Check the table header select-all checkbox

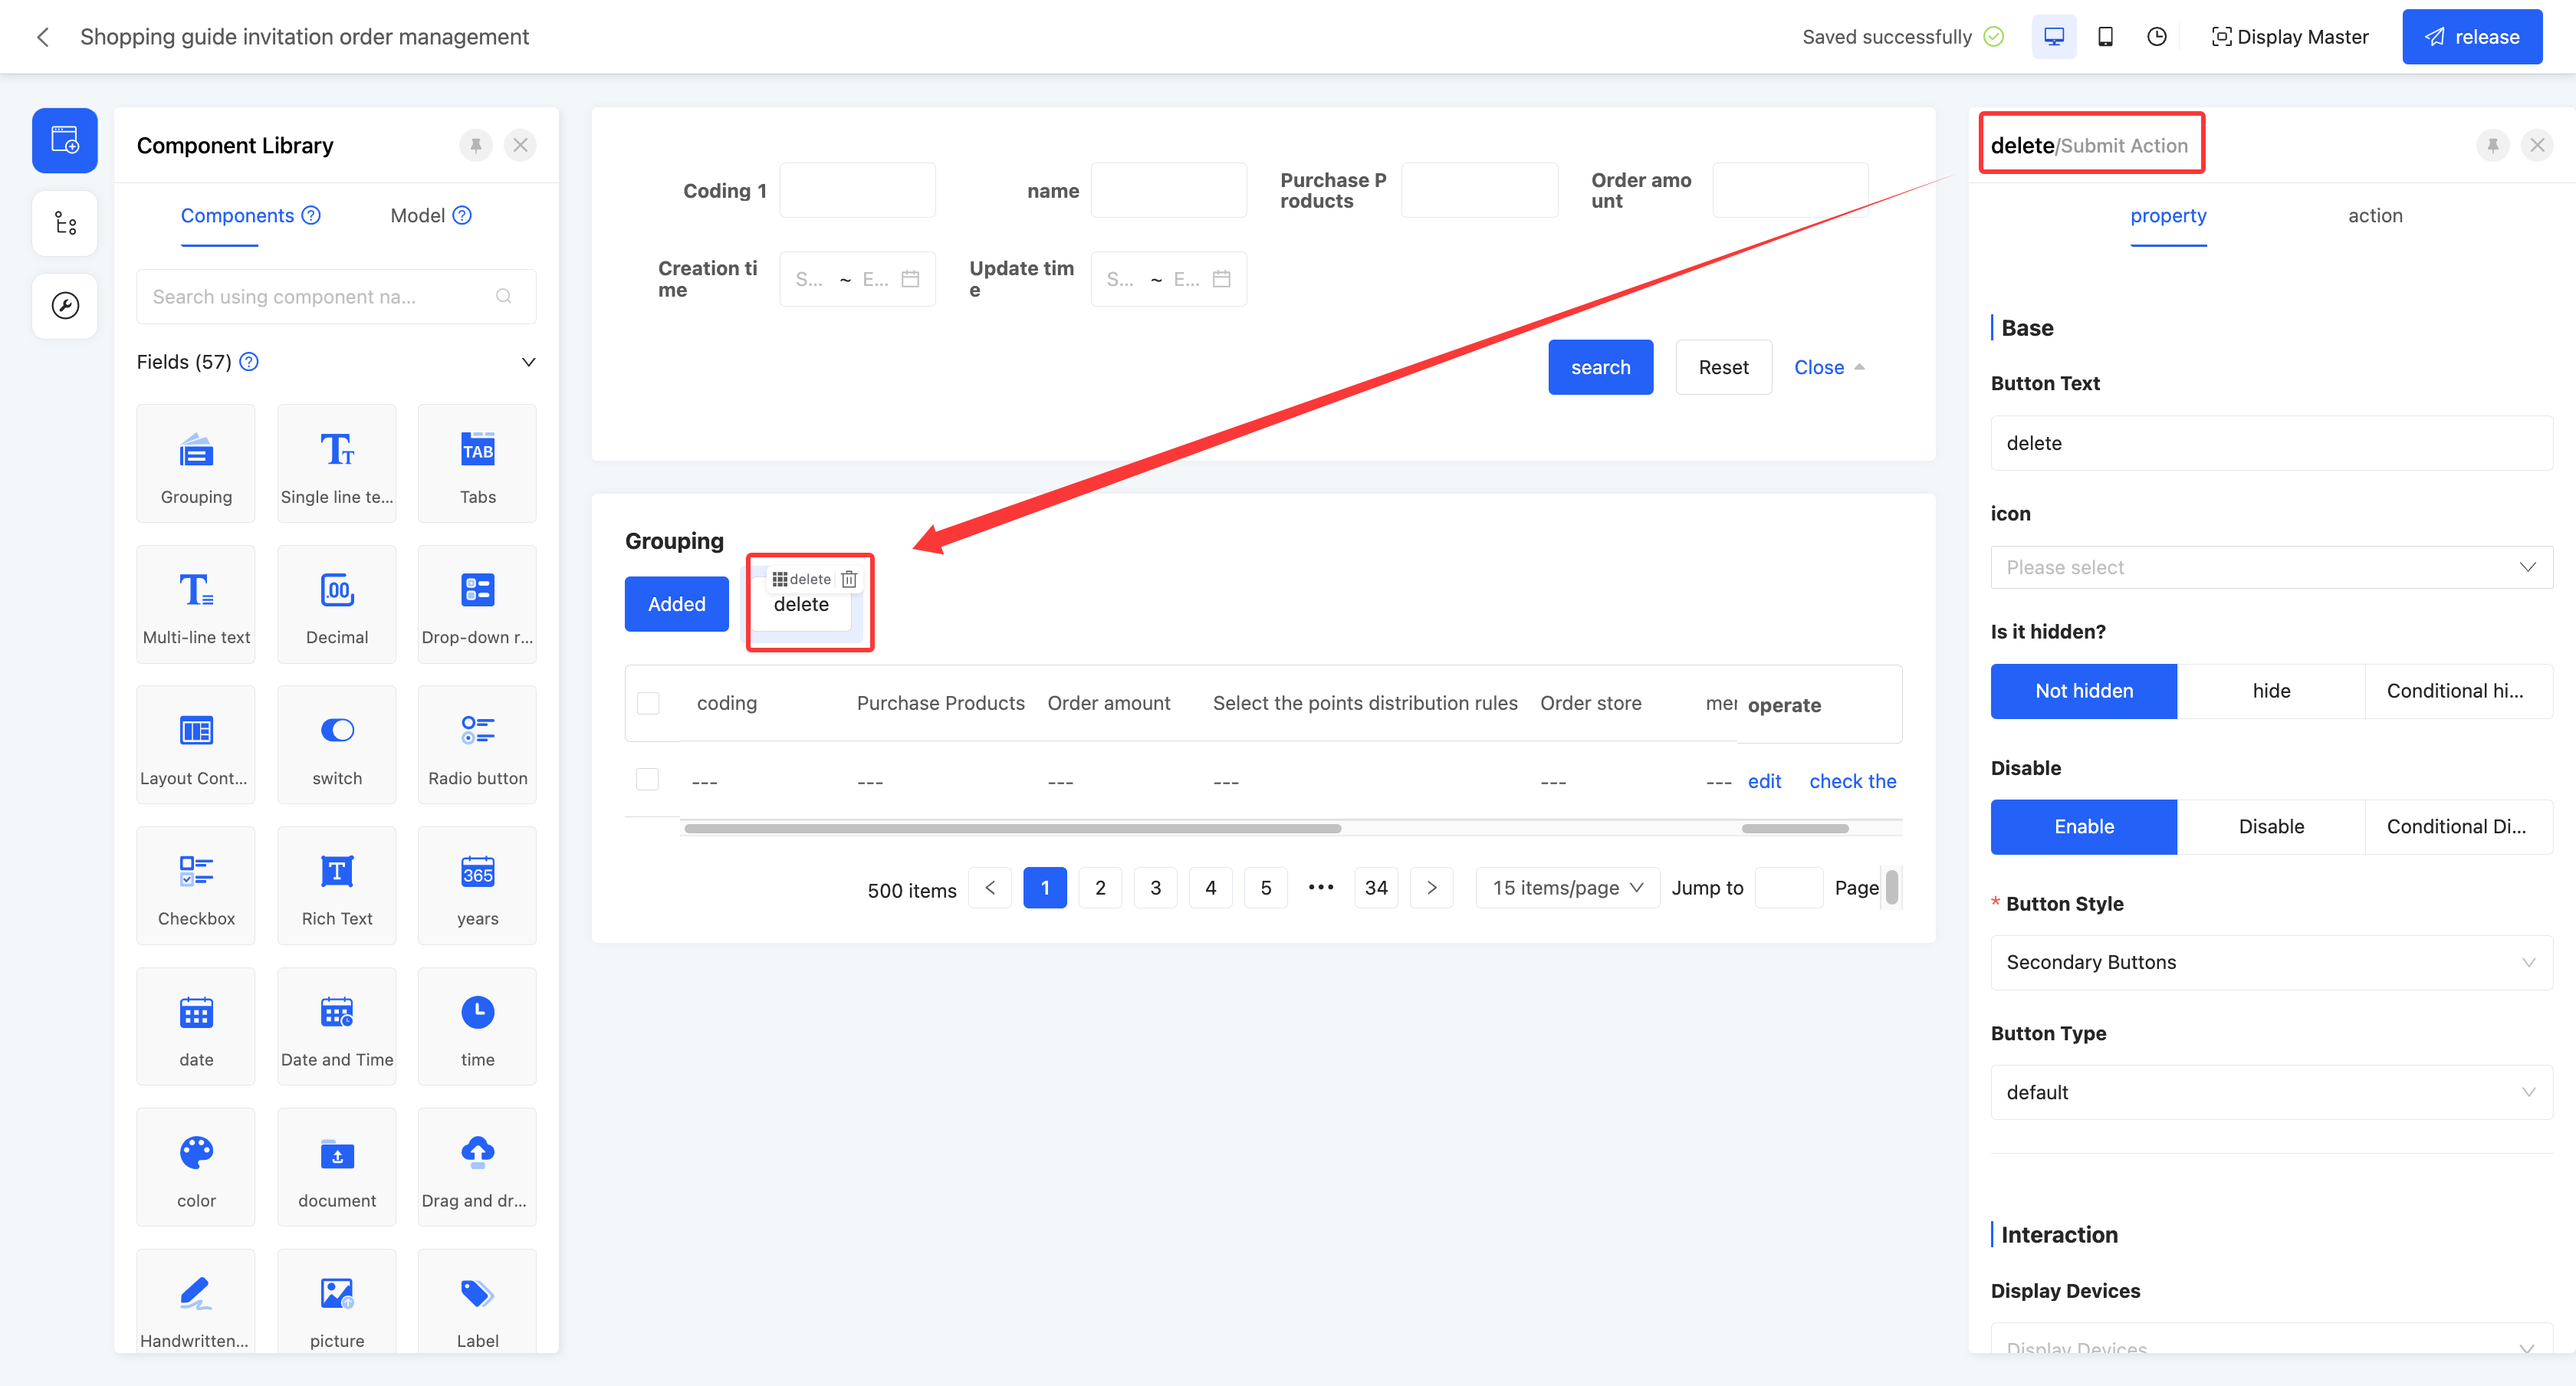click(x=648, y=703)
